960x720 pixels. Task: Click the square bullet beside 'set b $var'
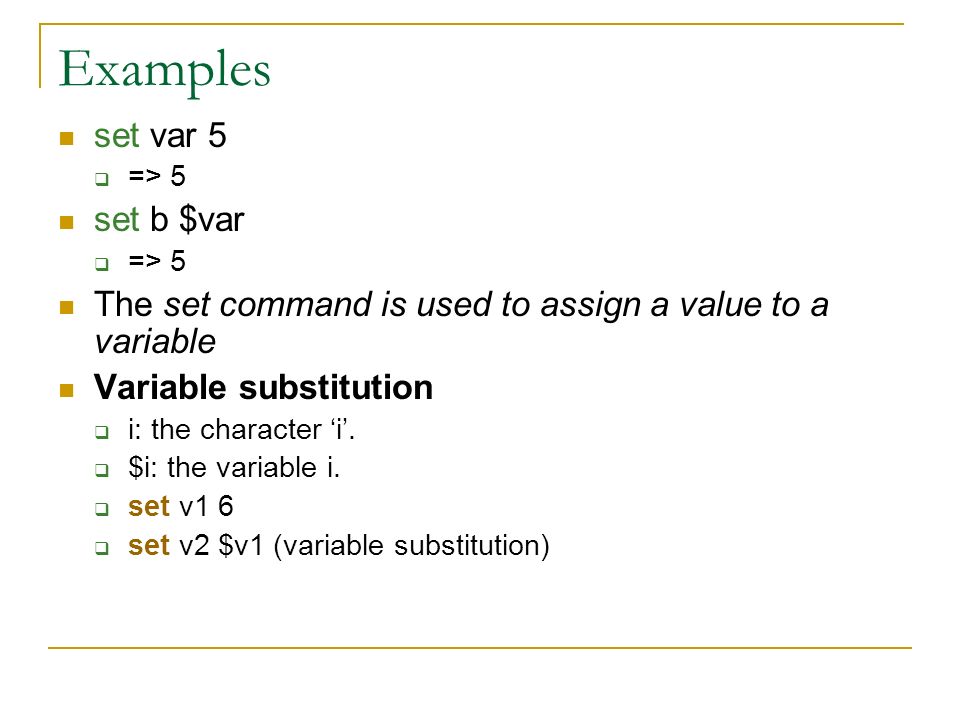(x=67, y=222)
